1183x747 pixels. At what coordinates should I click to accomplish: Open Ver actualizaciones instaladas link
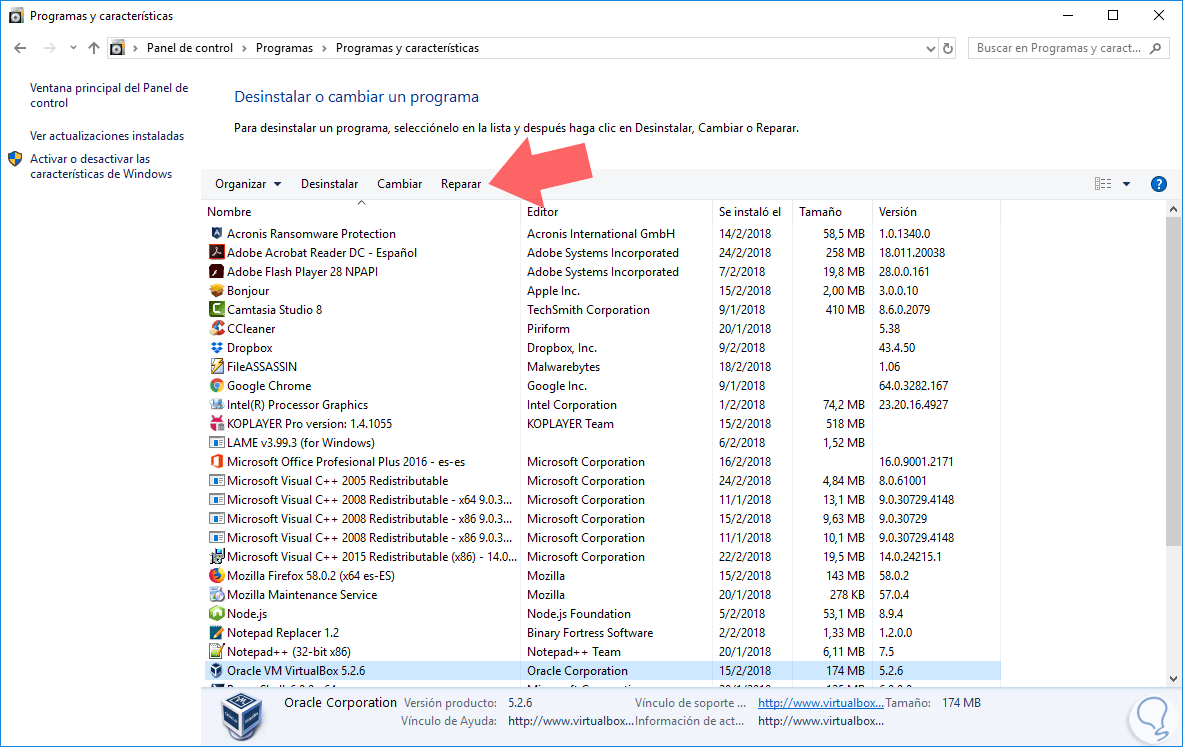(x=107, y=136)
